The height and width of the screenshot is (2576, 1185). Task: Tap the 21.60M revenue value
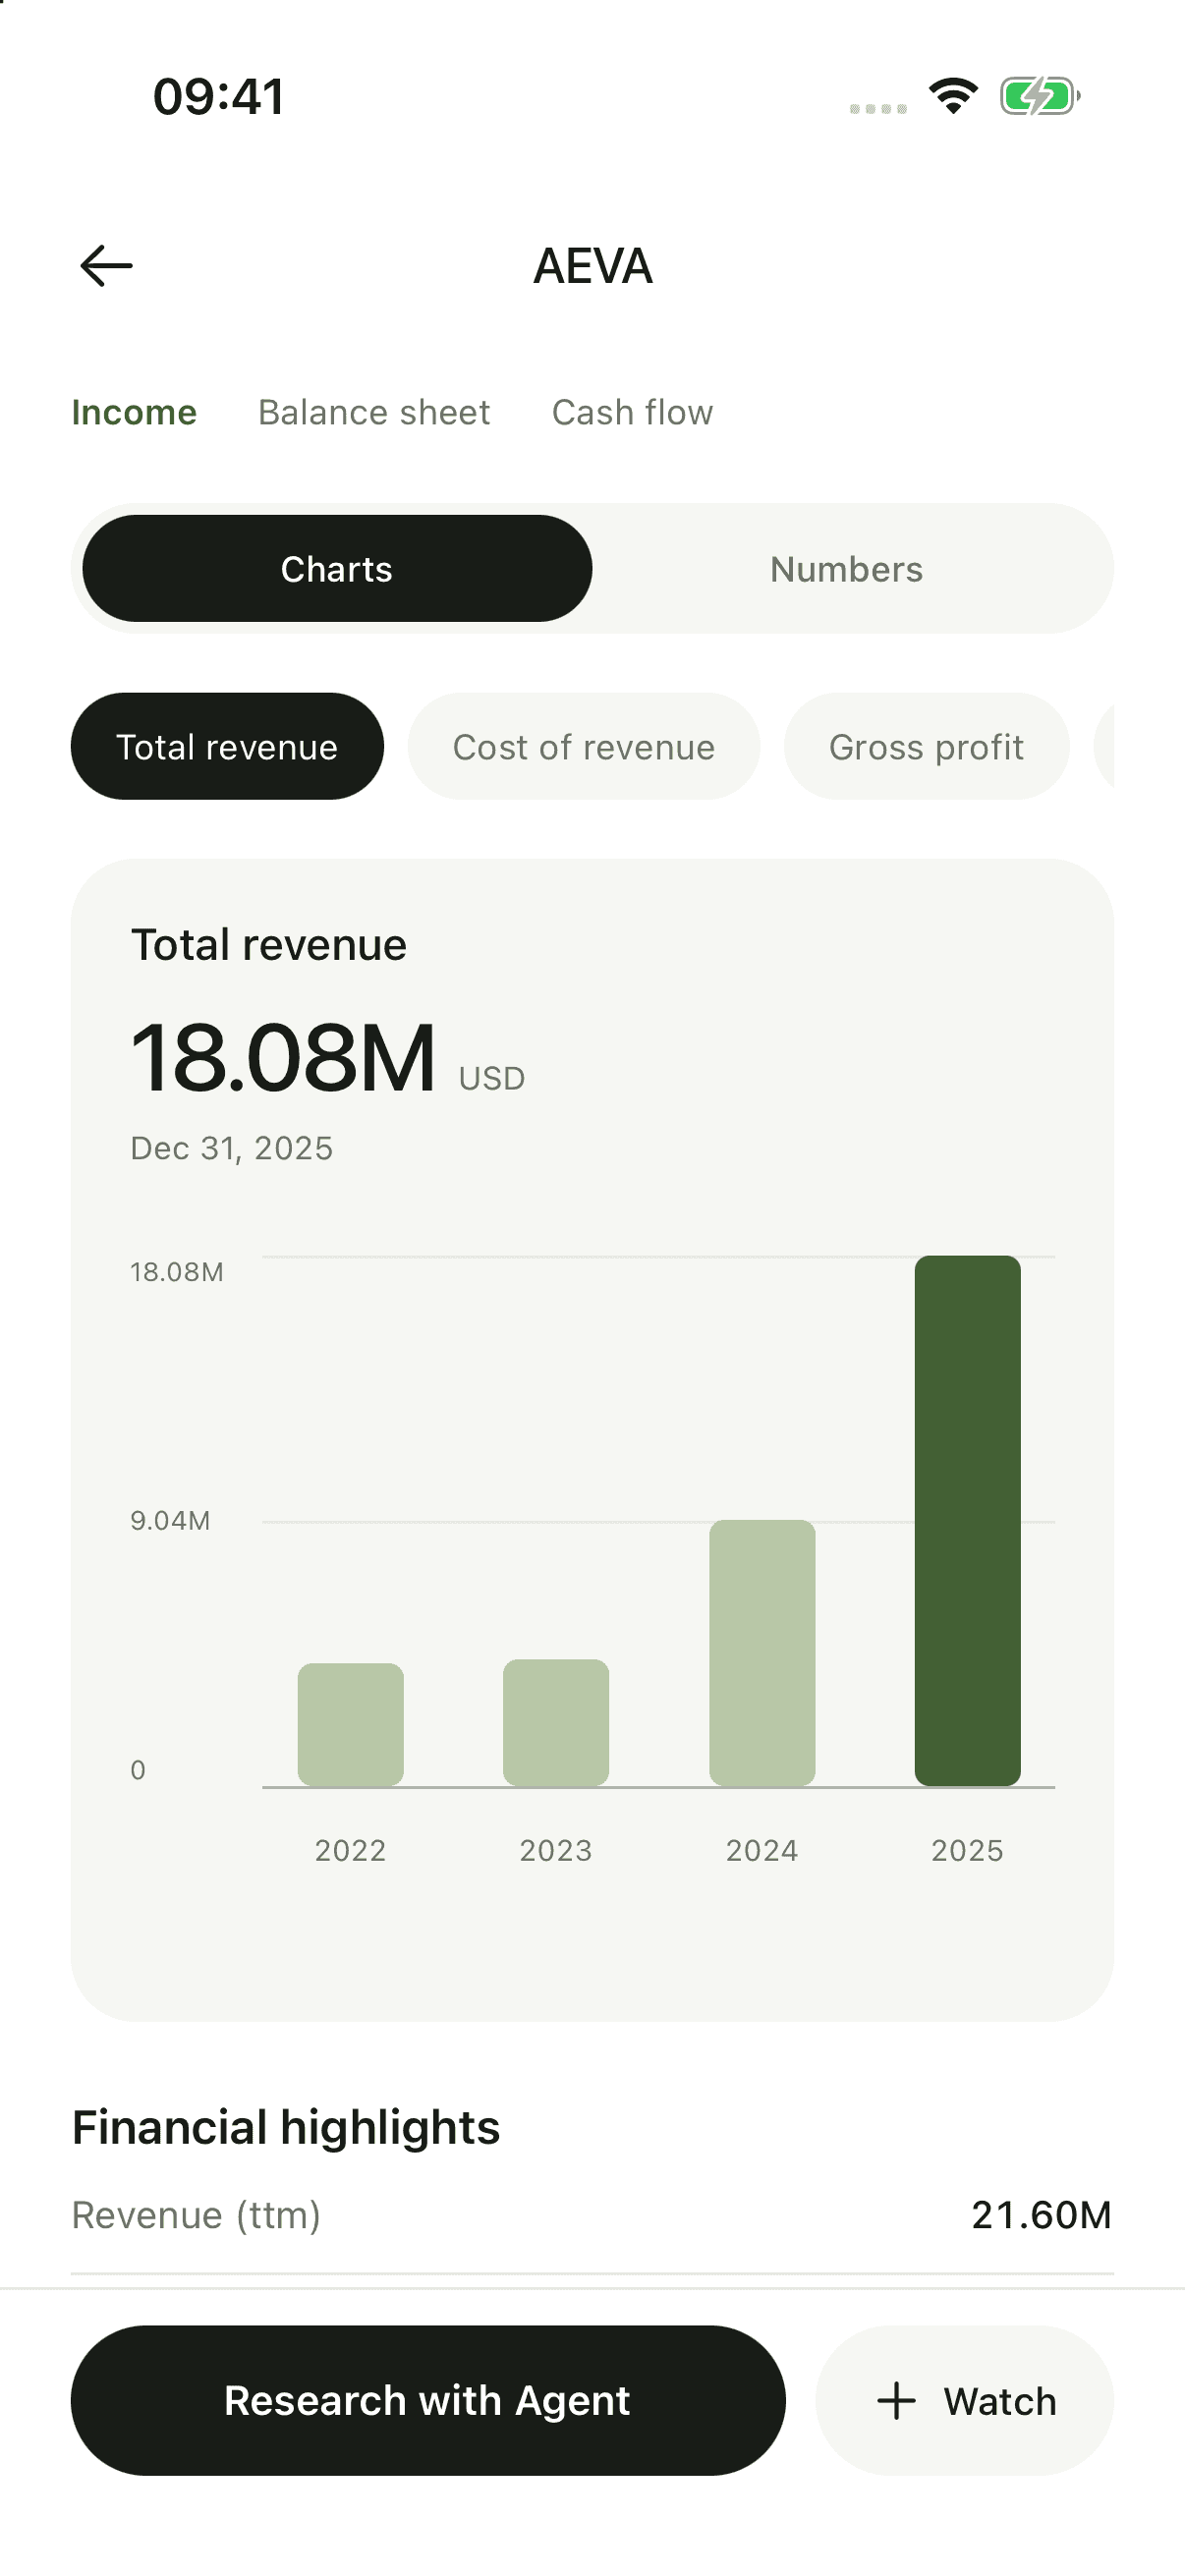point(1041,2215)
